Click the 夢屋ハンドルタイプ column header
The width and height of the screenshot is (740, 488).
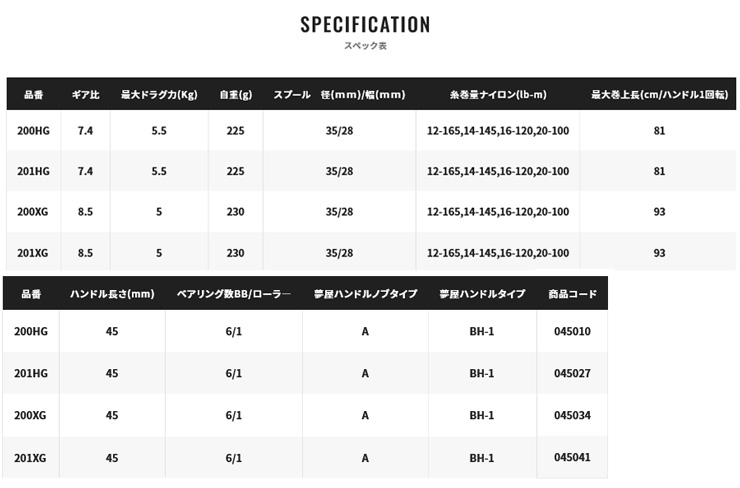(482, 294)
